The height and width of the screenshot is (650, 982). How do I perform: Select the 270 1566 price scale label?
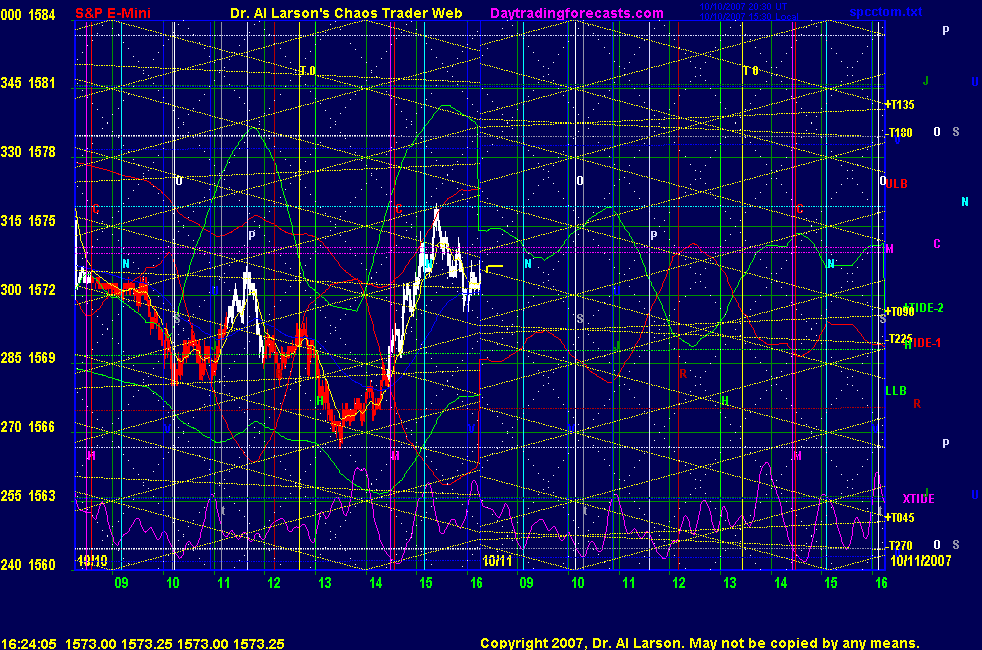click(x=28, y=426)
